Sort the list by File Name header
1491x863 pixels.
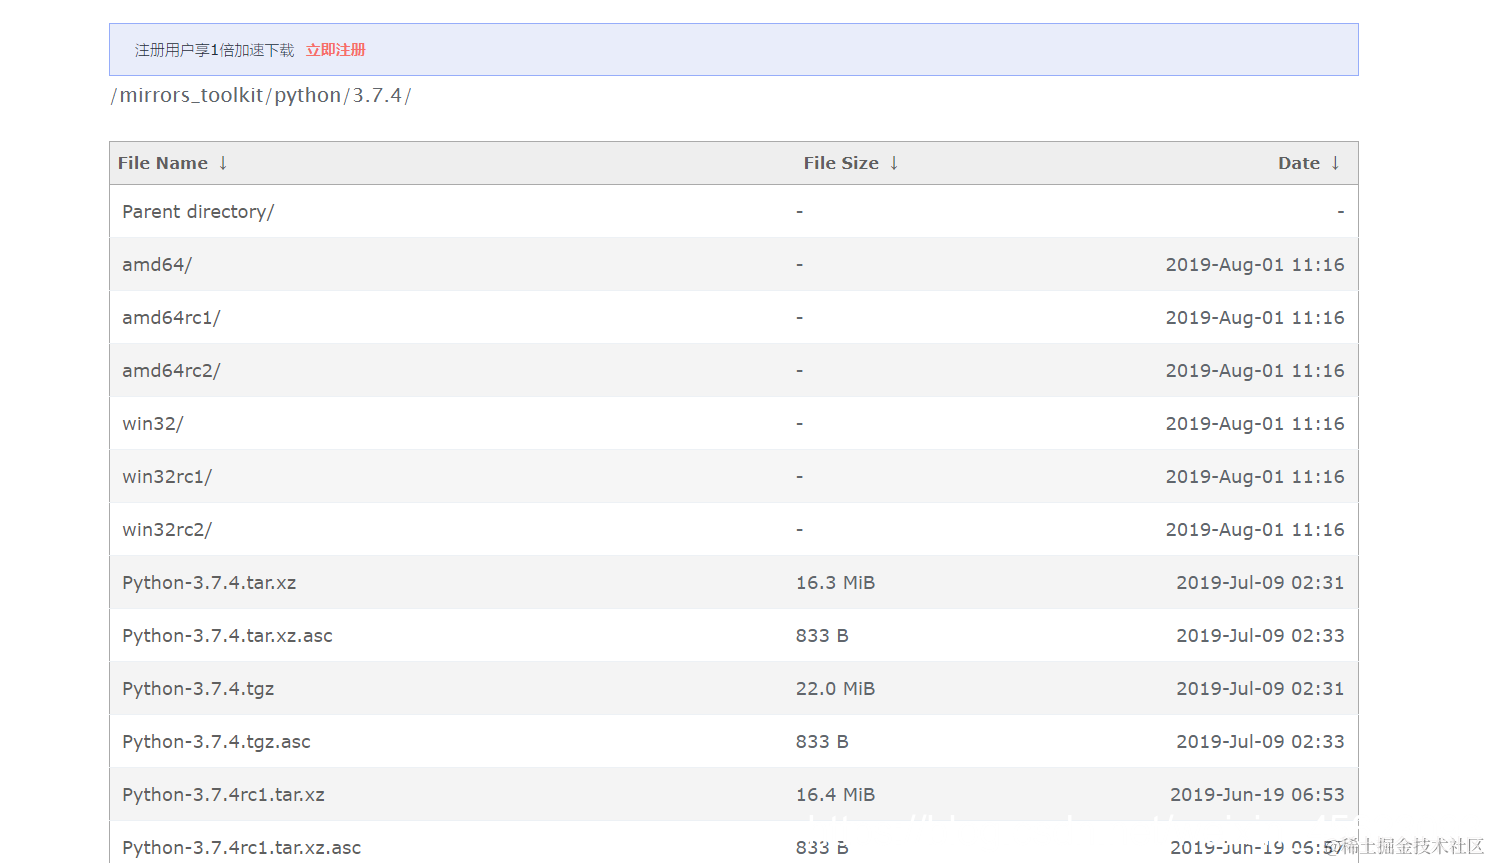163,163
